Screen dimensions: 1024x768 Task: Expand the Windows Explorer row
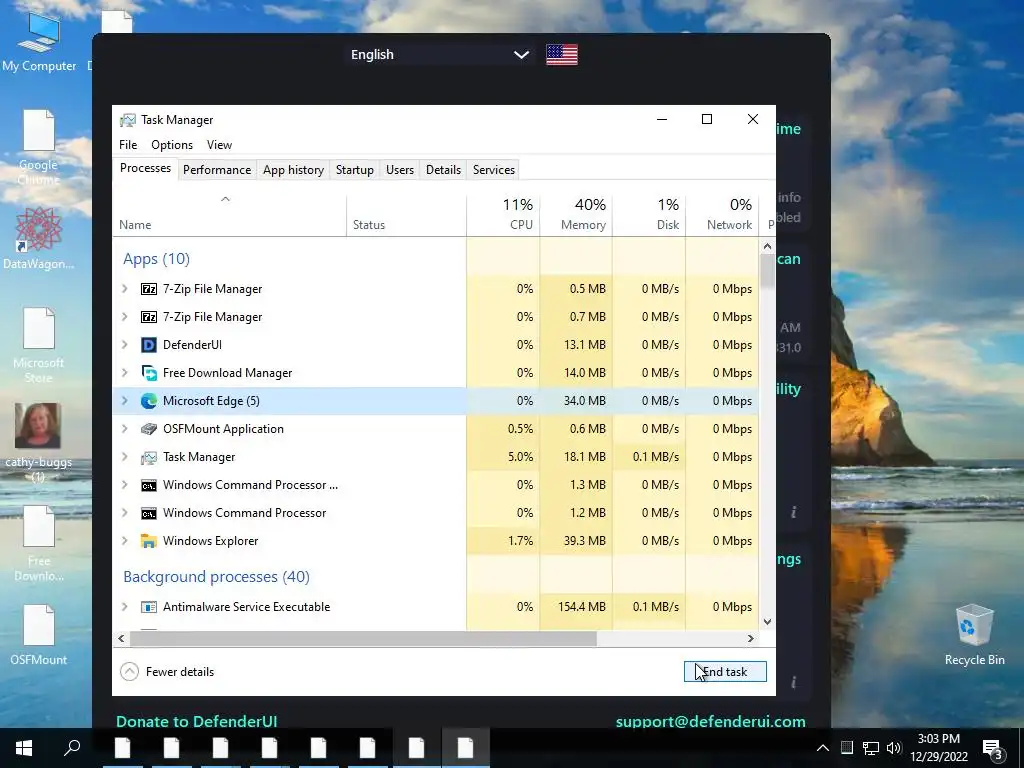point(125,541)
